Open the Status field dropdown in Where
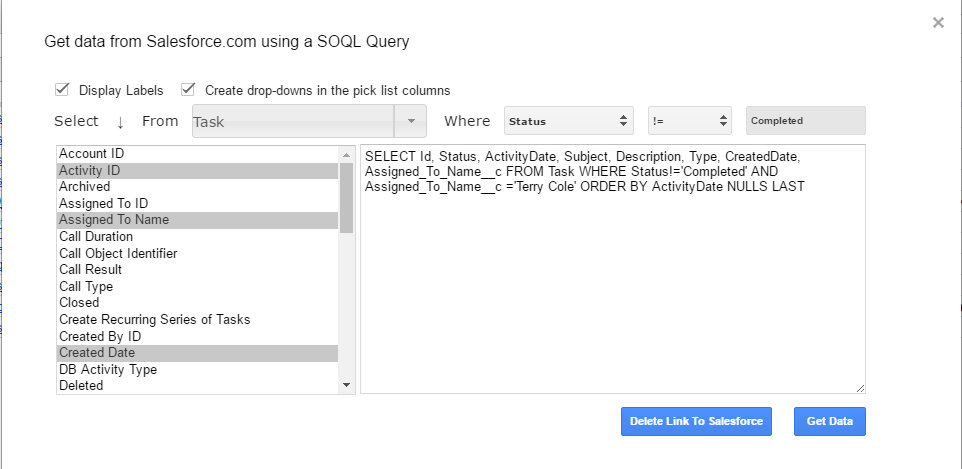Image resolution: width=962 pixels, height=469 pixels. [x=569, y=121]
